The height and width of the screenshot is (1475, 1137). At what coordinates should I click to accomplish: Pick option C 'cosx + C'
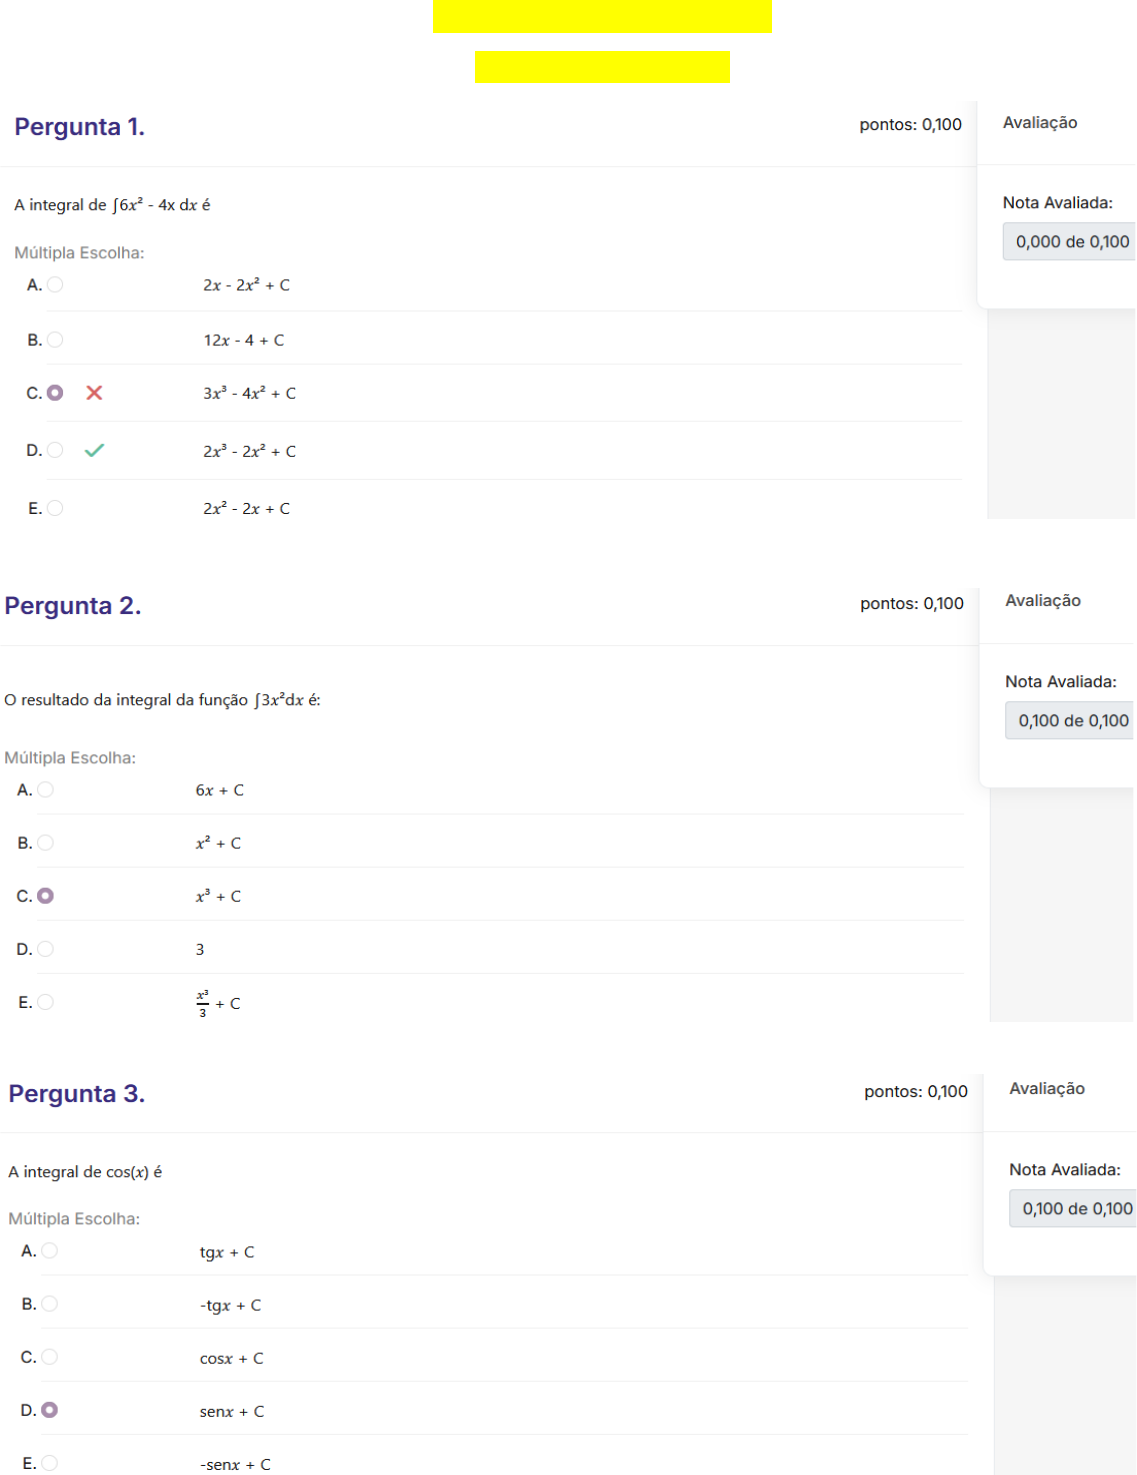pyautogui.click(x=50, y=1357)
